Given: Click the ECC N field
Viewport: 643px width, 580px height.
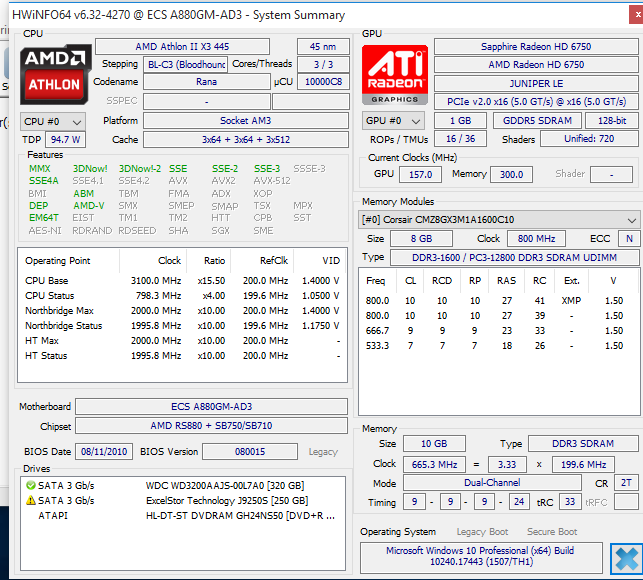Looking at the screenshot, I should pos(629,239).
